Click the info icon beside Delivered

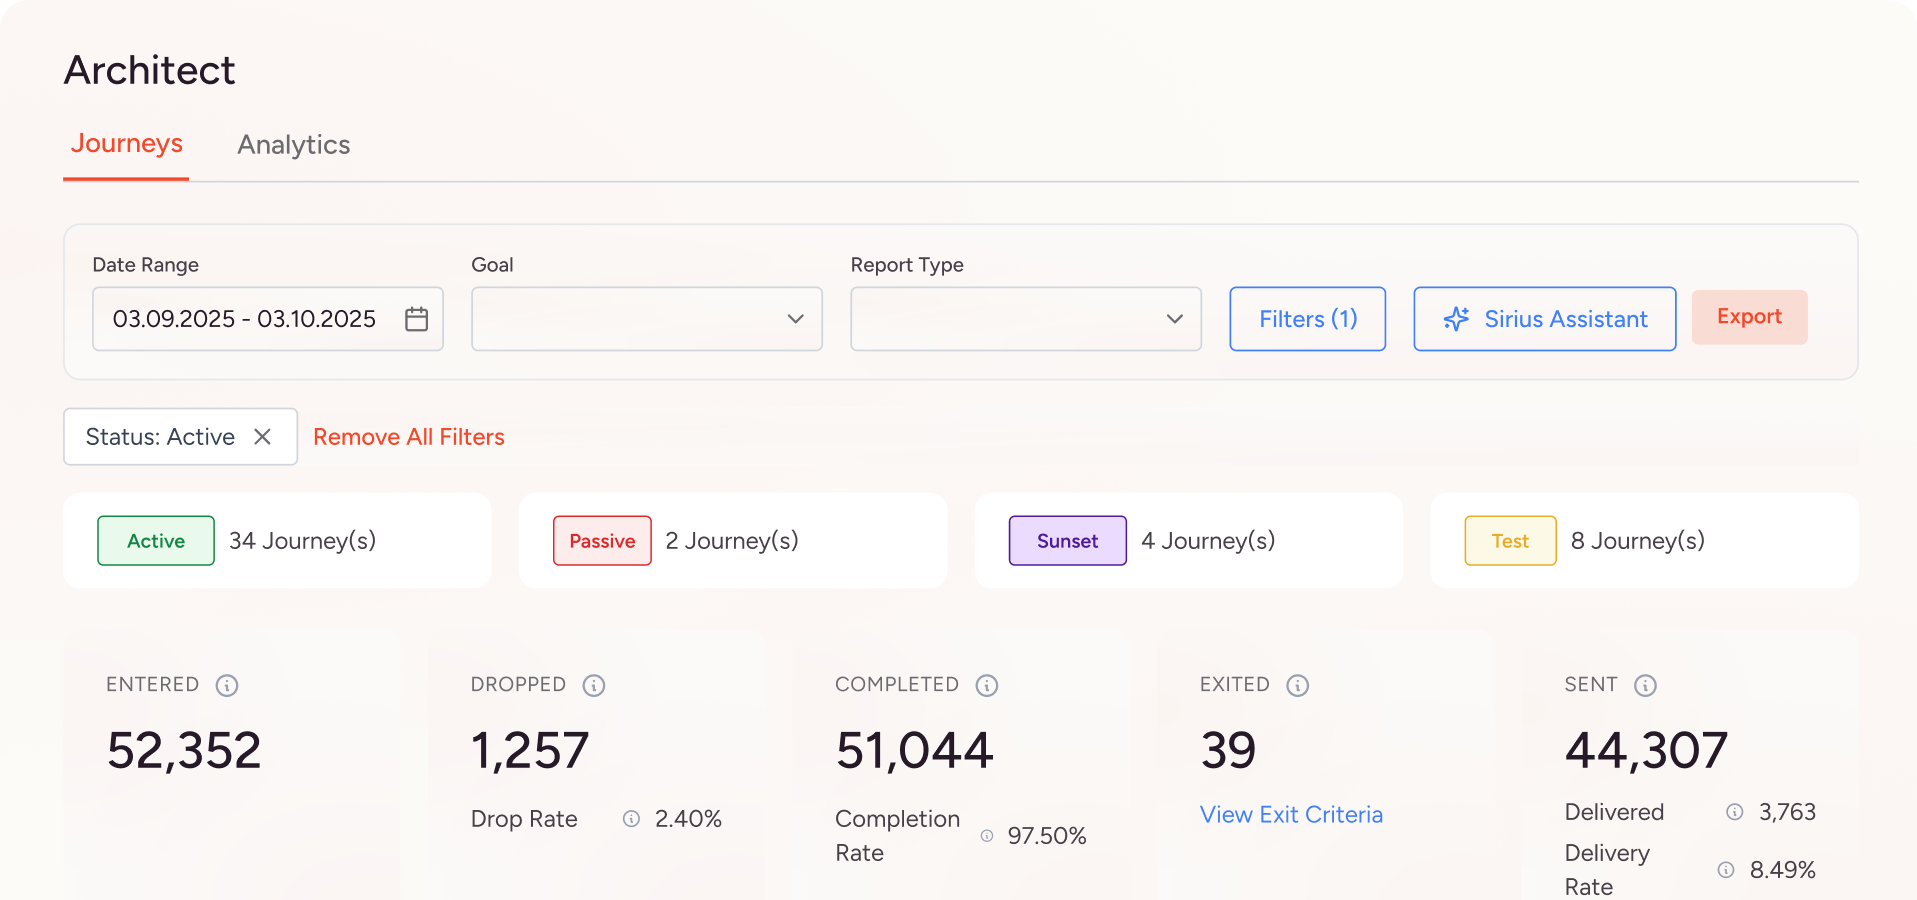point(1735,812)
